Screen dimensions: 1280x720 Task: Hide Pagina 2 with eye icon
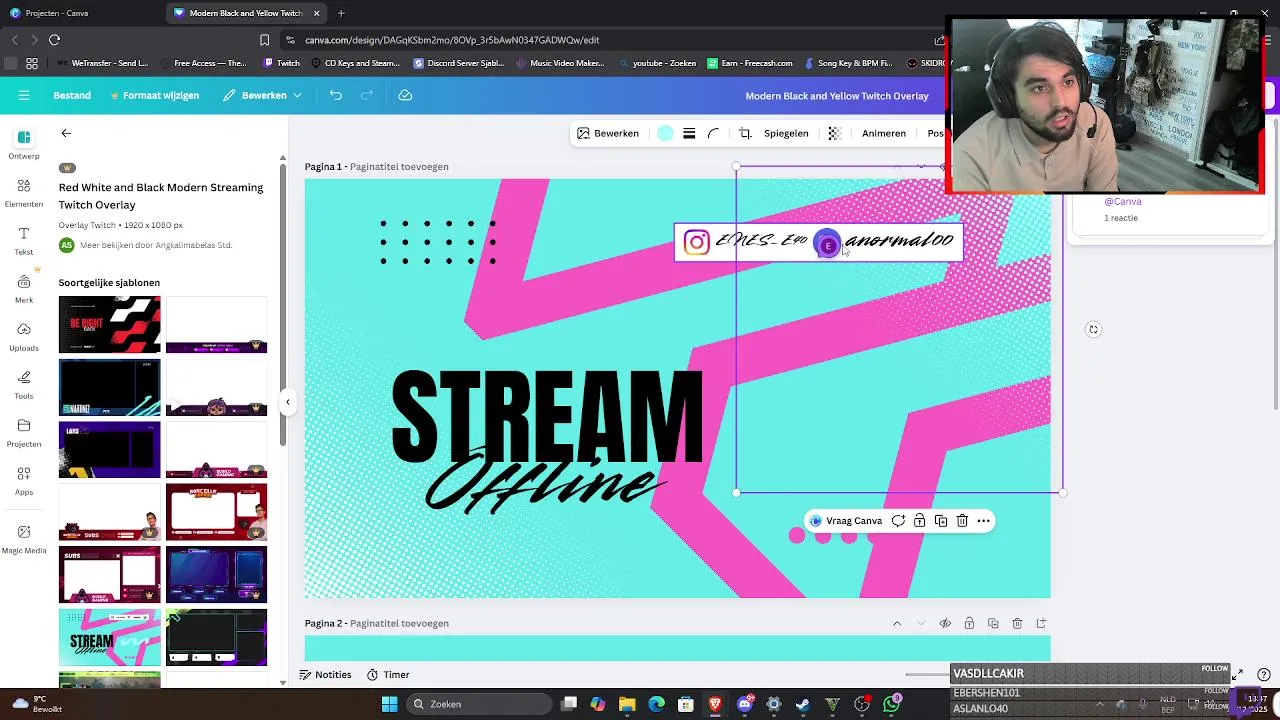tap(945, 624)
